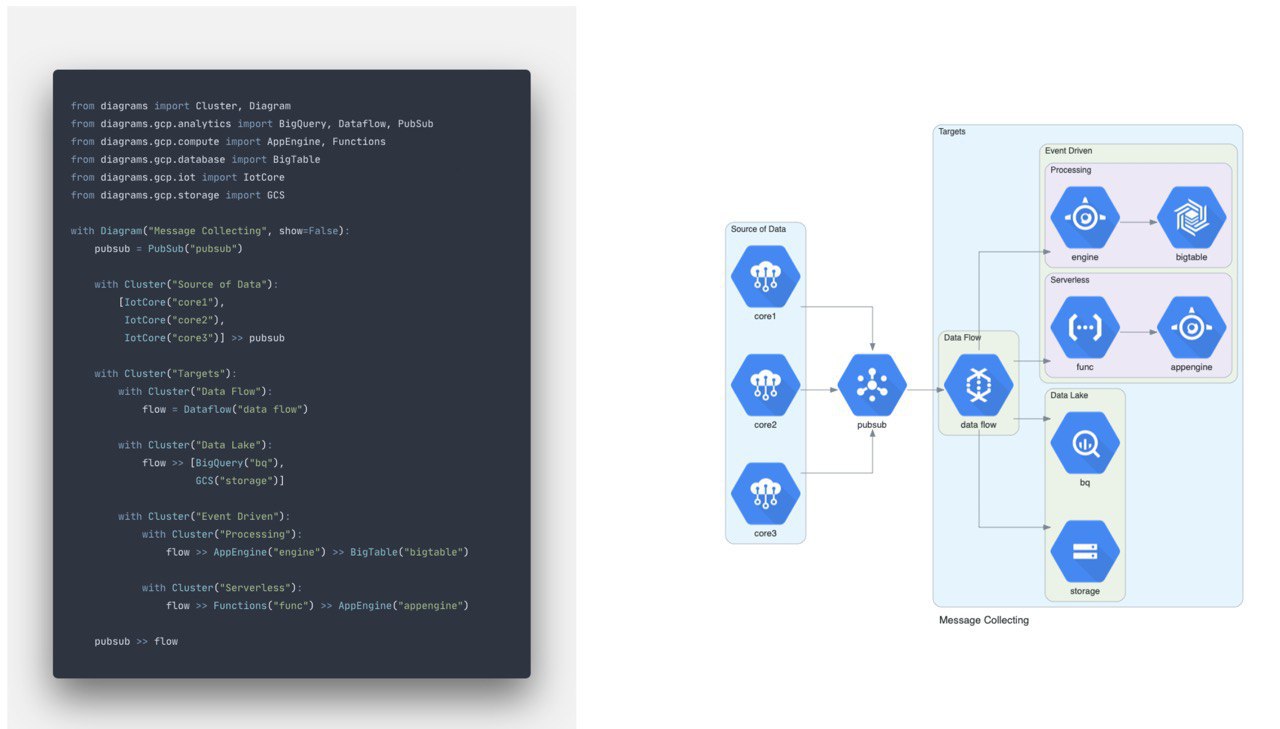Click code line importing BigQuery, Dataflow, PubSub
Screen dimensions: 1280x729
tap(252, 124)
